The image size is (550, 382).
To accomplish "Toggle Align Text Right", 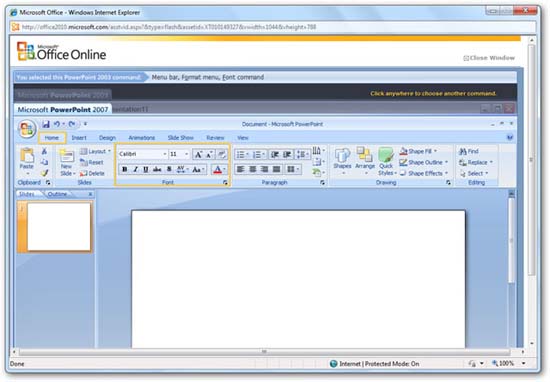I will tap(264, 169).
